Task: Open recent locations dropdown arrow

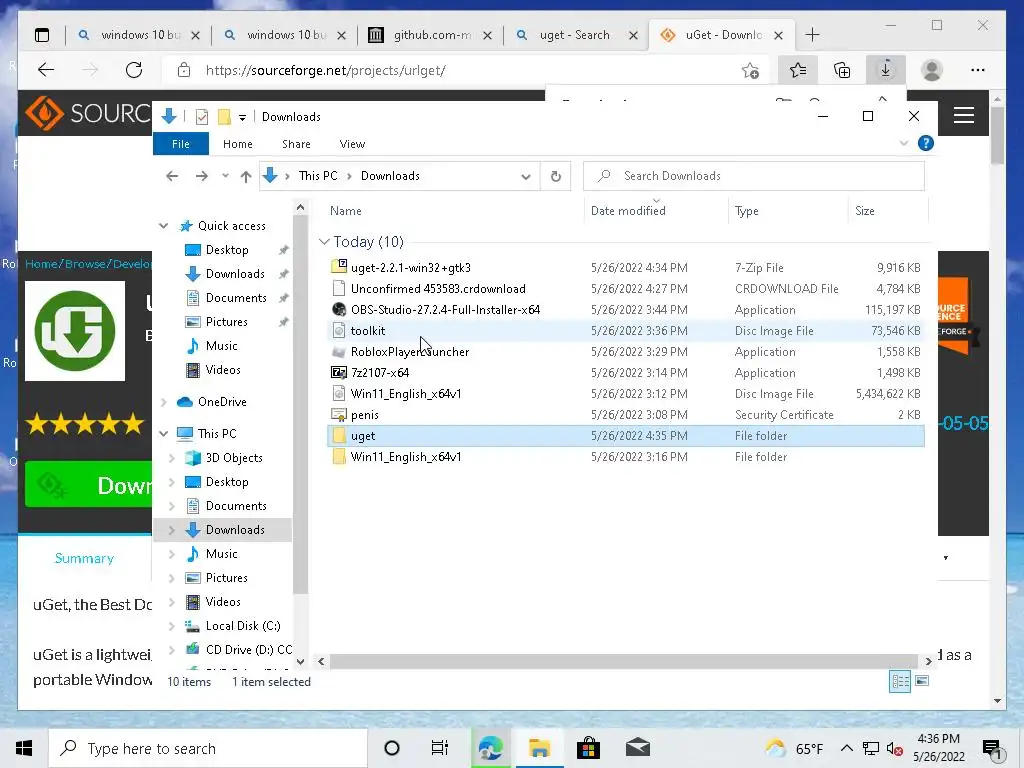Action: click(225, 176)
